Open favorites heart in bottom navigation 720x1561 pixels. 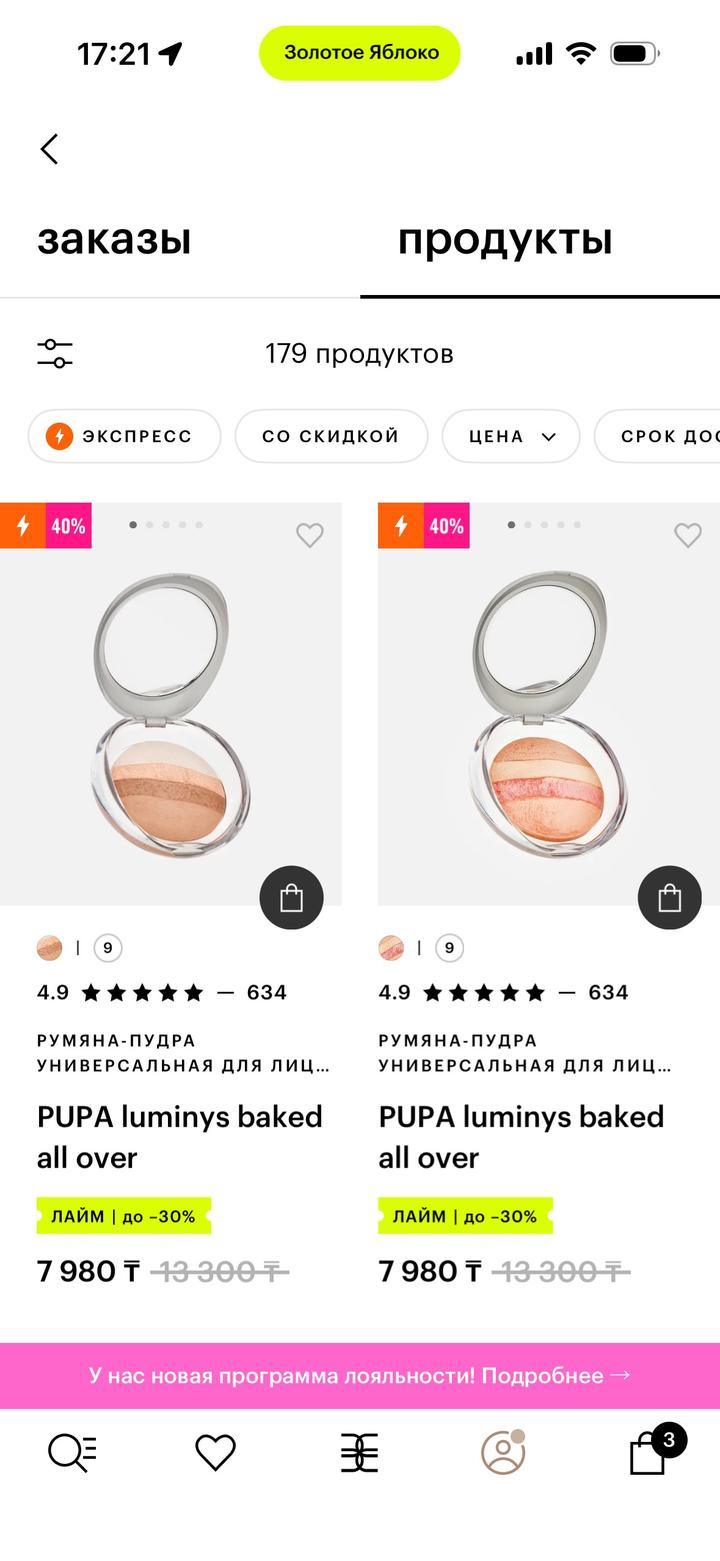pos(215,1452)
